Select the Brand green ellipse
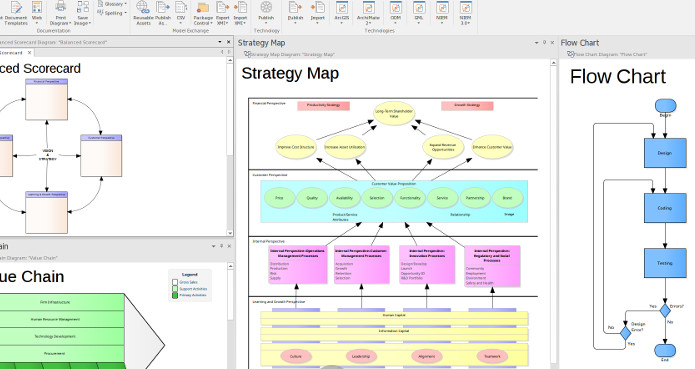 click(x=507, y=198)
